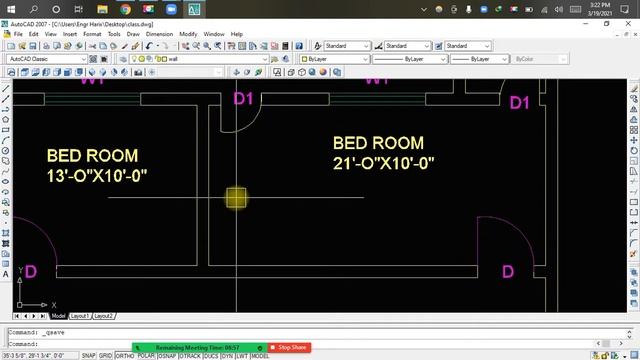Open the wall layer dropdown
Screen dimensions: 640x360
(x=264, y=59)
